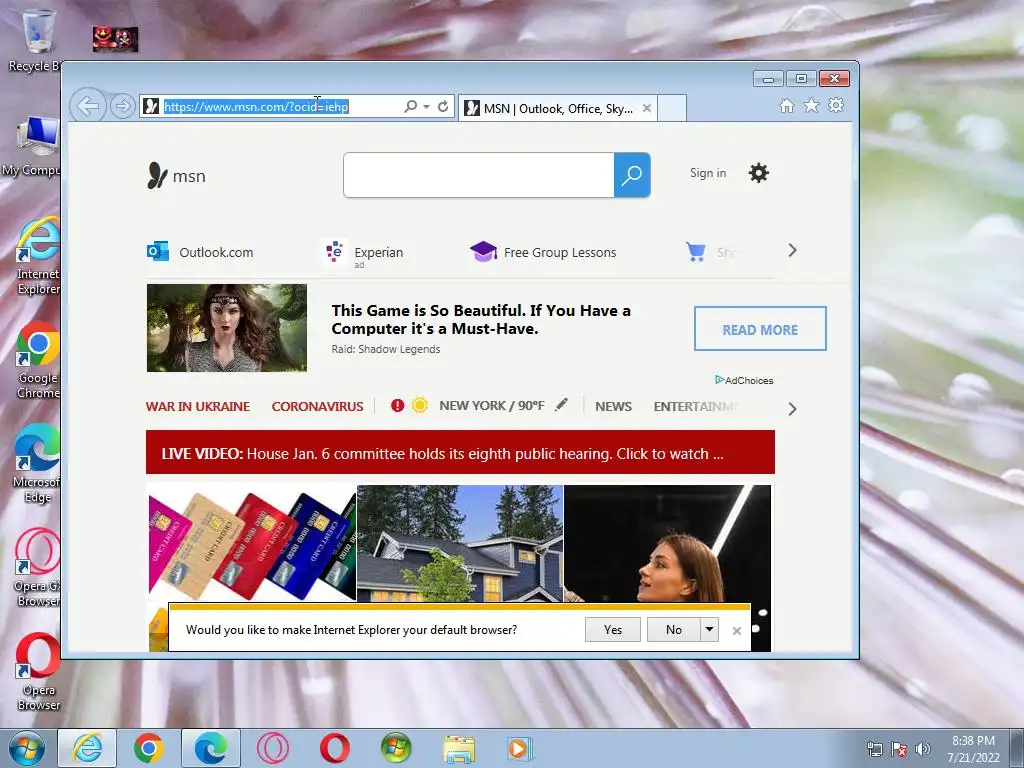This screenshot has height=768, width=1024.
Task: Click Edge icon in the taskbar
Action: (211, 748)
